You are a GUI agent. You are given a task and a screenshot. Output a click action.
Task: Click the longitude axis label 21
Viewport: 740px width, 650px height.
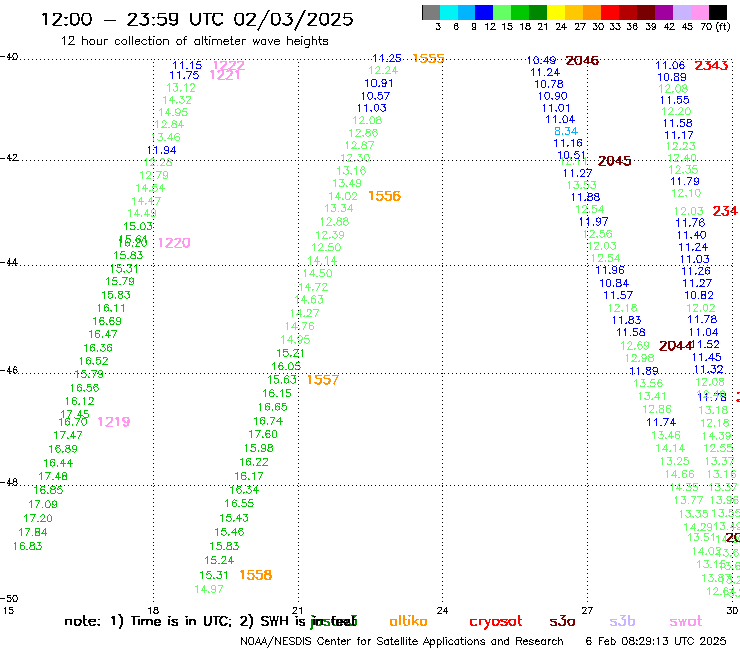click(x=297, y=610)
